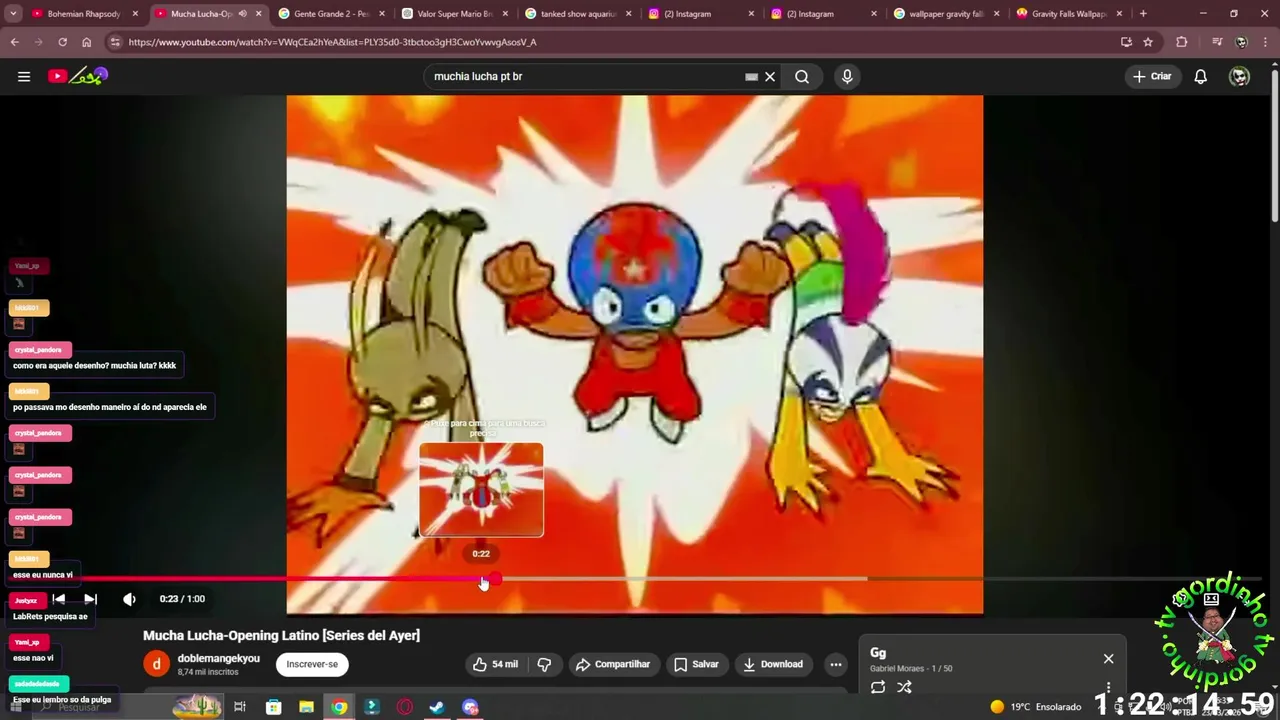Viewport: 1280px width, 720px height.
Task: Open the YouTube notifications bell
Action: click(x=1201, y=76)
